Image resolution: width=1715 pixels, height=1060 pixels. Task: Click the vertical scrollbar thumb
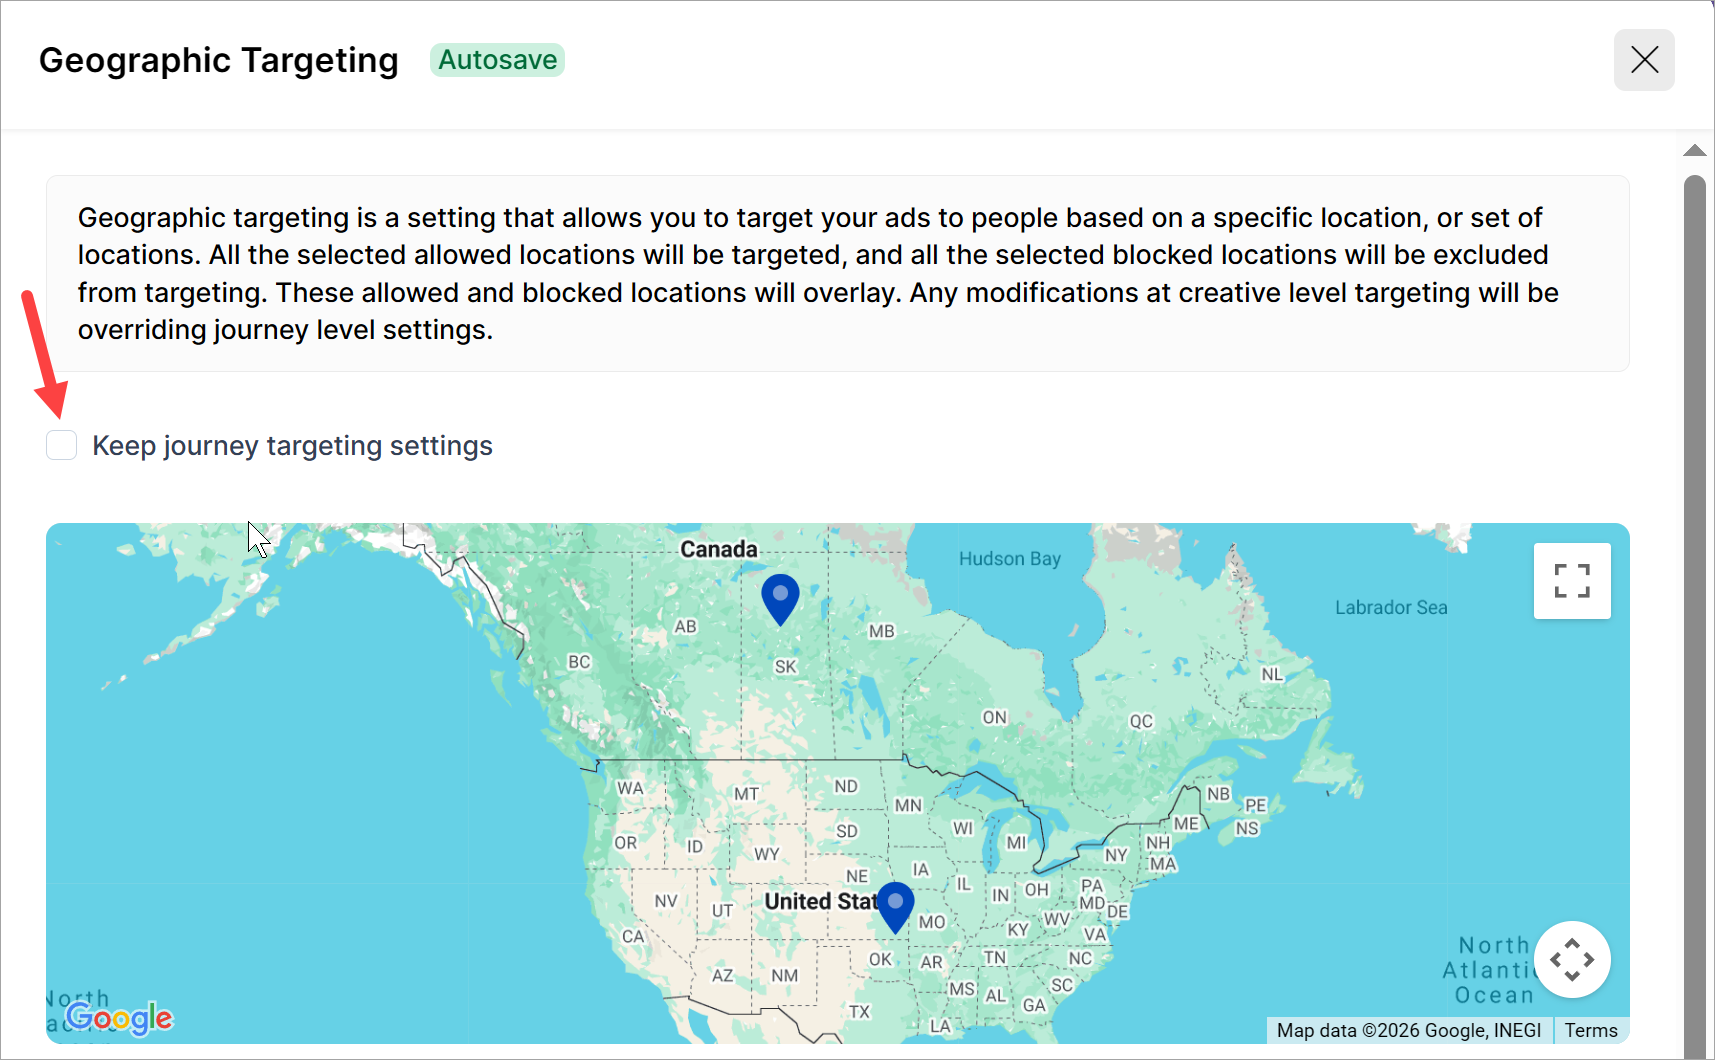(x=1694, y=600)
